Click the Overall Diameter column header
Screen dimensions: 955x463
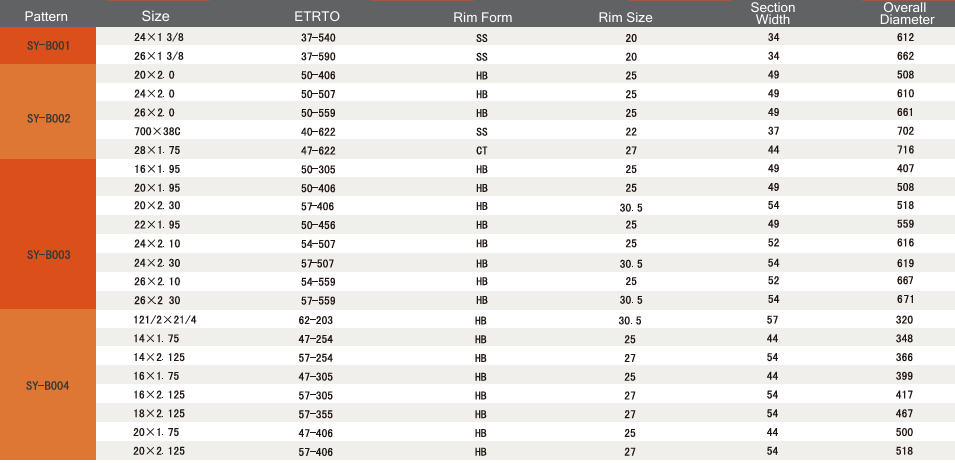click(x=906, y=13)
